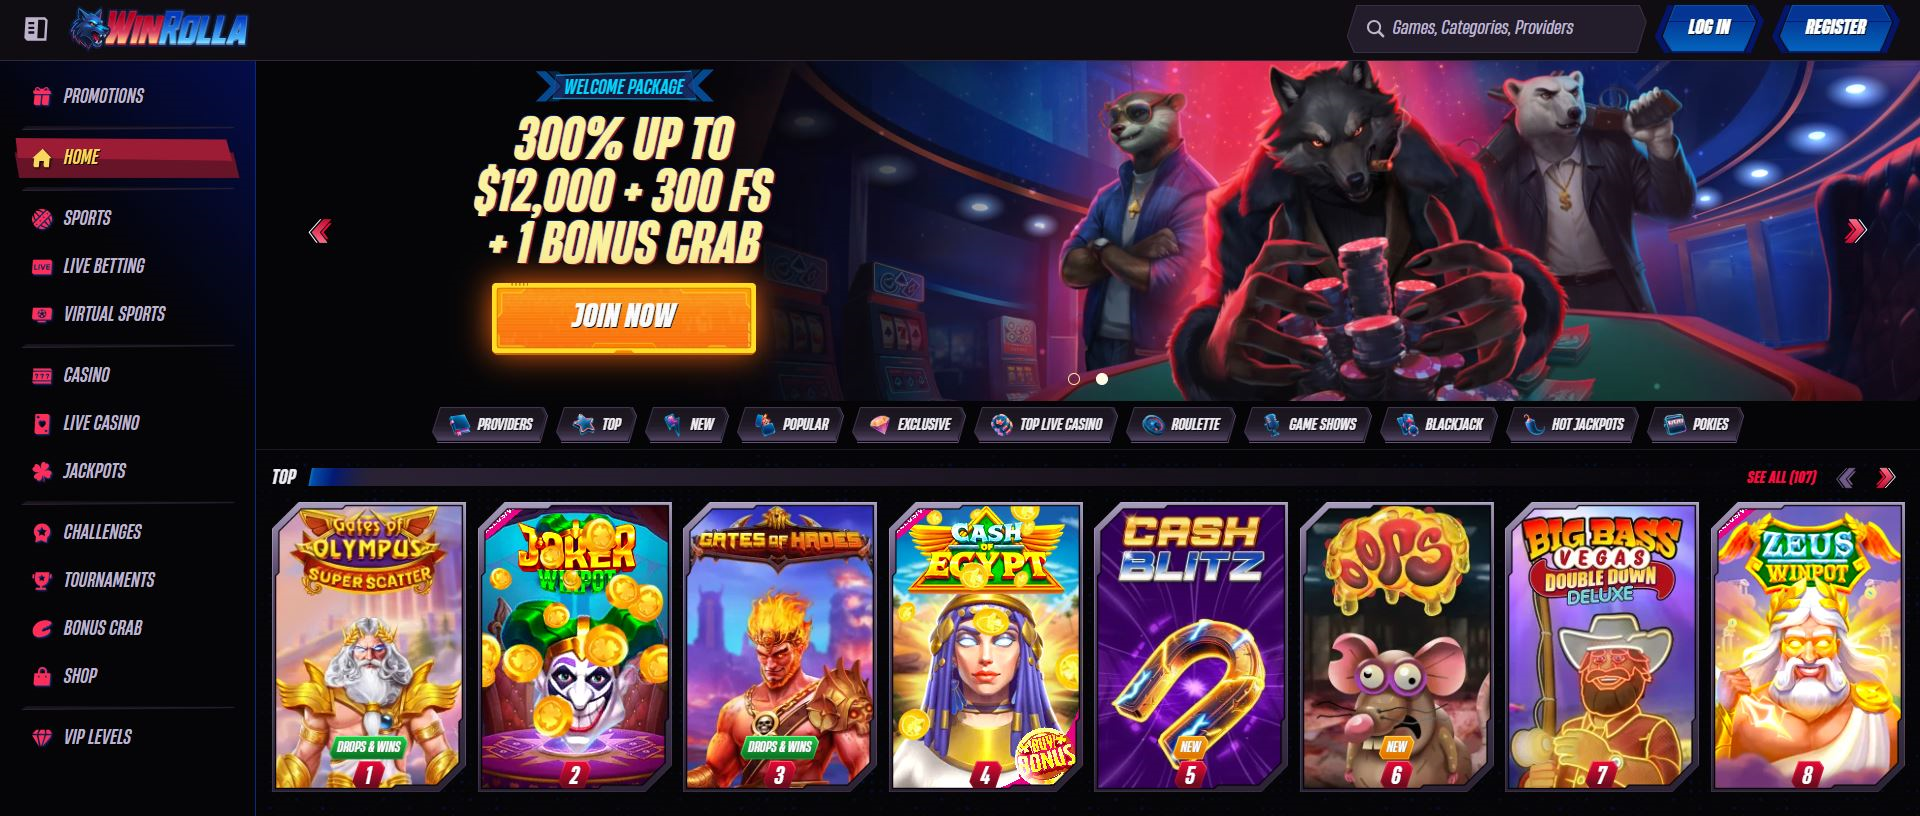Open Cash Blitz game thumbnail

(x=1190, y=646)
